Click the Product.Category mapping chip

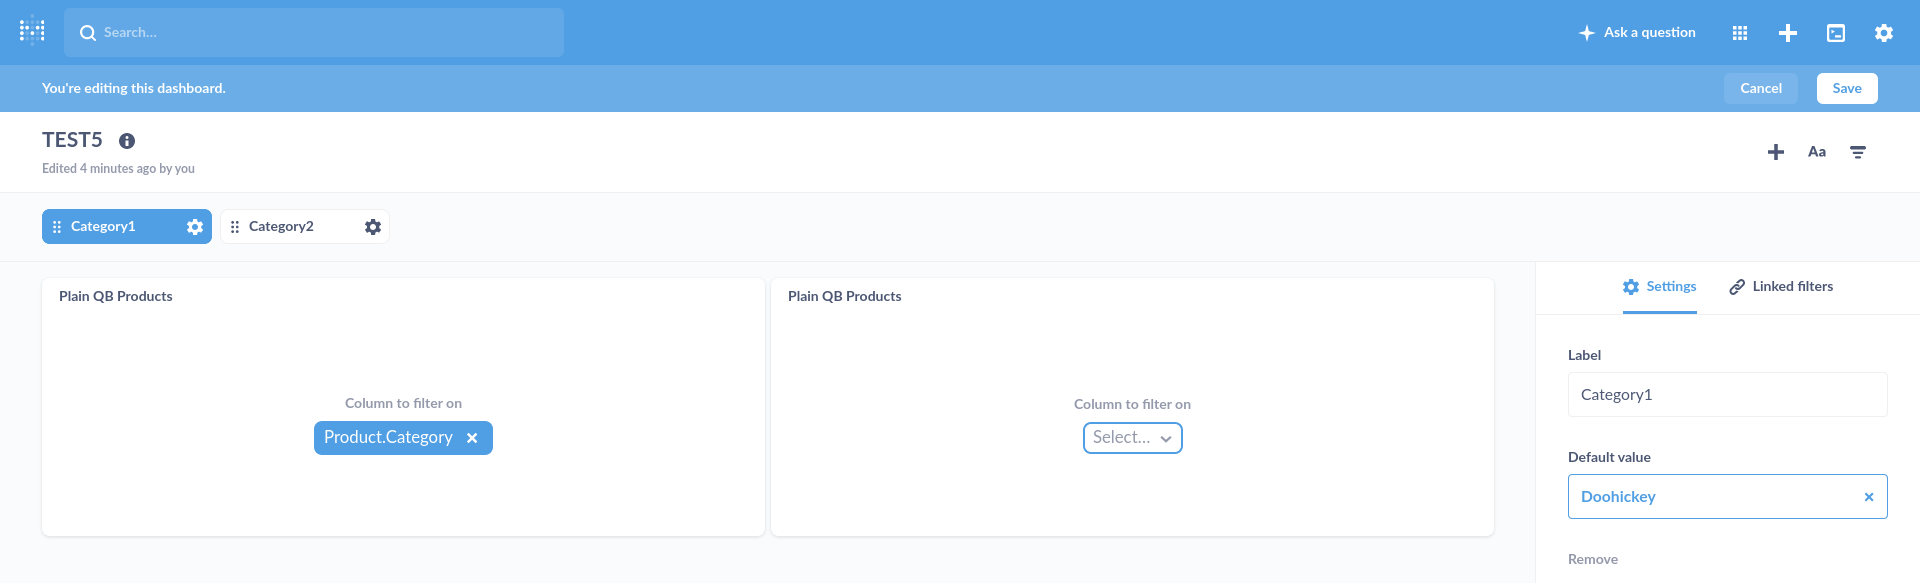403,438
